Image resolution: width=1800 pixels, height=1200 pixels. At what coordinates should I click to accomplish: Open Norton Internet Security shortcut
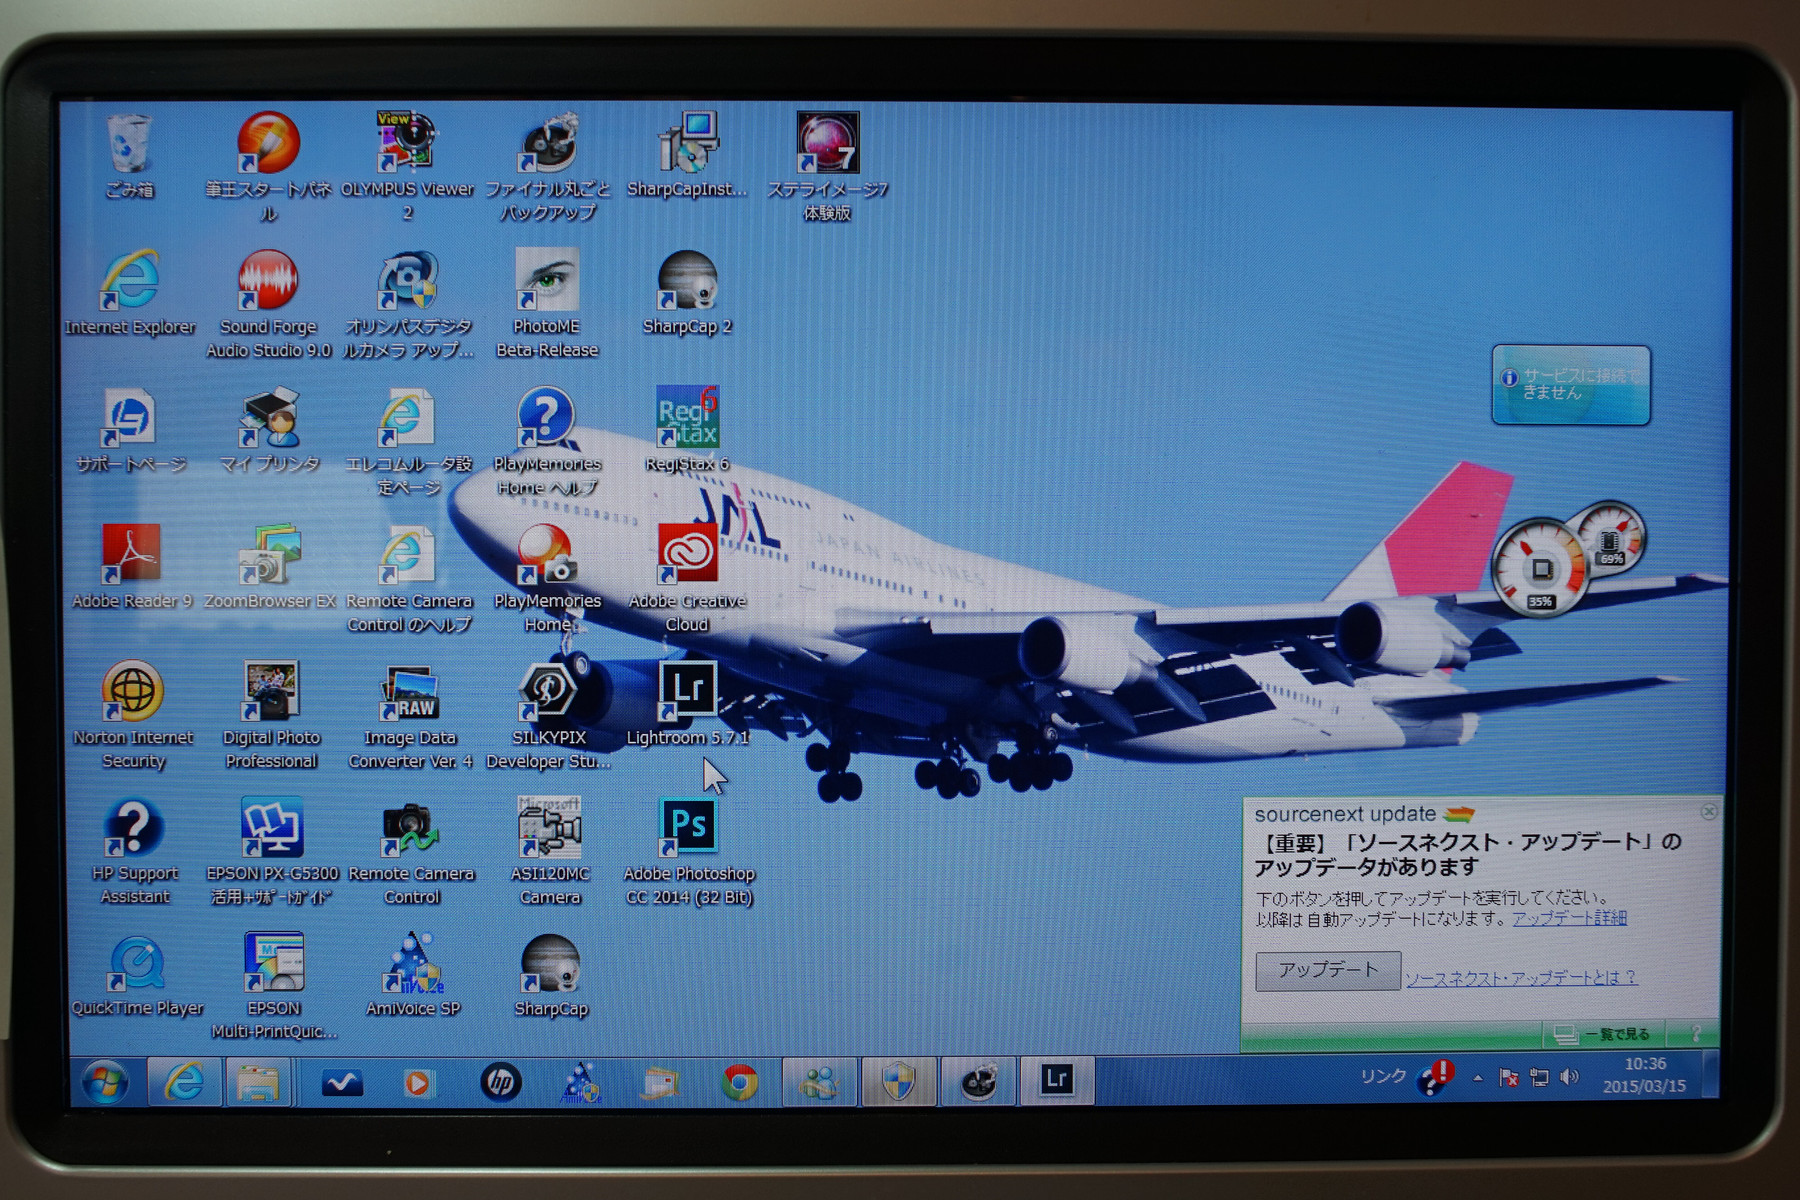[x=132, y=715]
